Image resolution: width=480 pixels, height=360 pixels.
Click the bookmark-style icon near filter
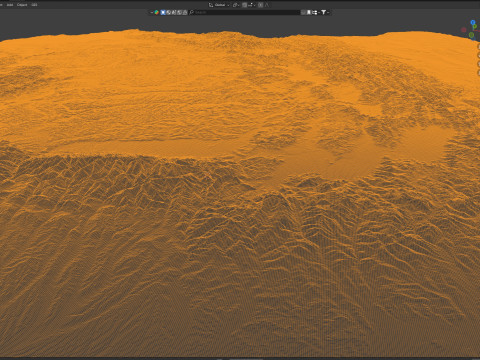click(x=309, y=12)
